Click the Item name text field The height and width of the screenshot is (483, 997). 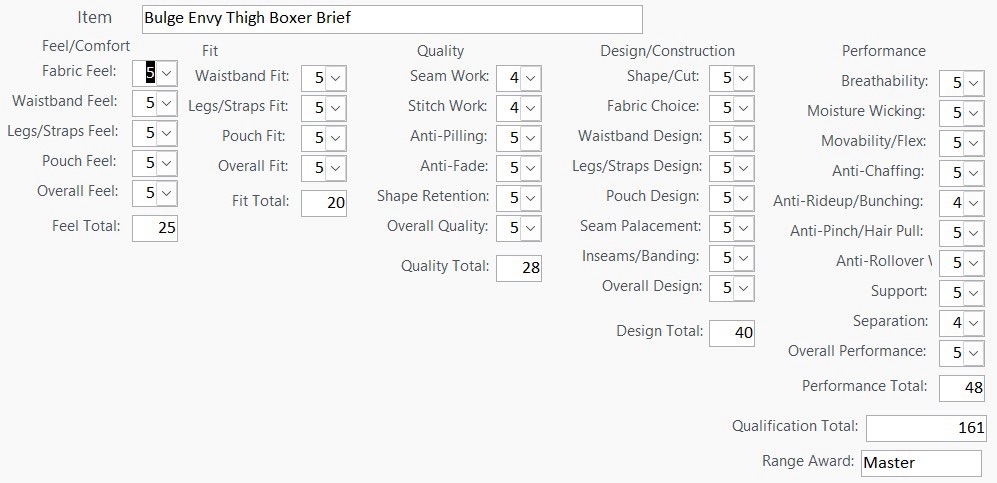point(391,19)
